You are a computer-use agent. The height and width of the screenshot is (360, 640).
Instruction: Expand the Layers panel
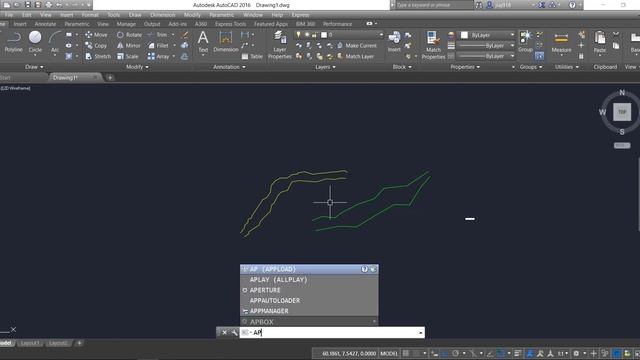coord(325,67)
